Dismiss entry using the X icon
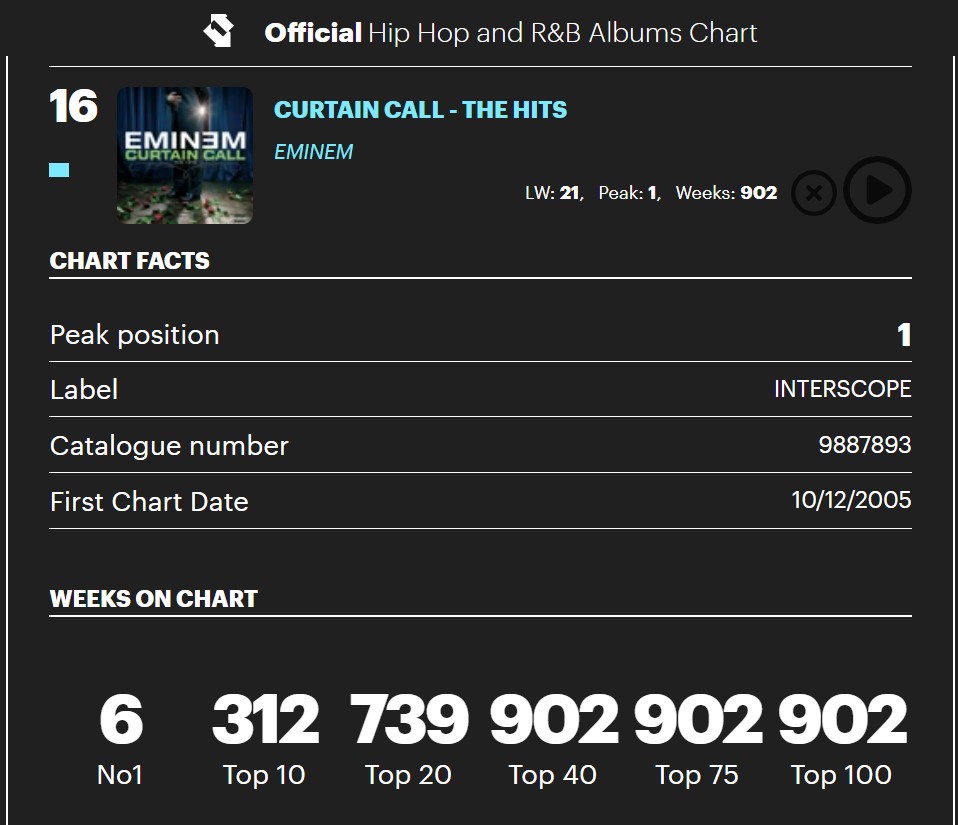This screenshot has width=958, height=825. [813, 191]
